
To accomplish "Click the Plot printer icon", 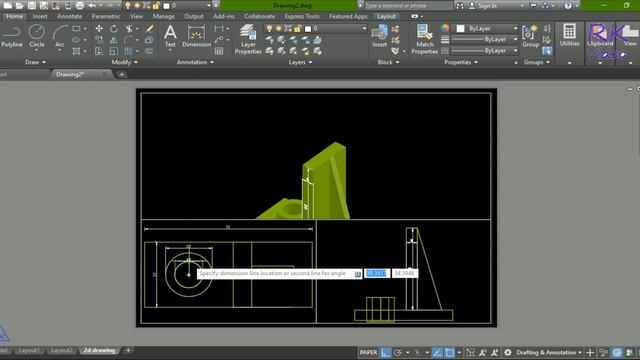I will (x=80, y=6).
